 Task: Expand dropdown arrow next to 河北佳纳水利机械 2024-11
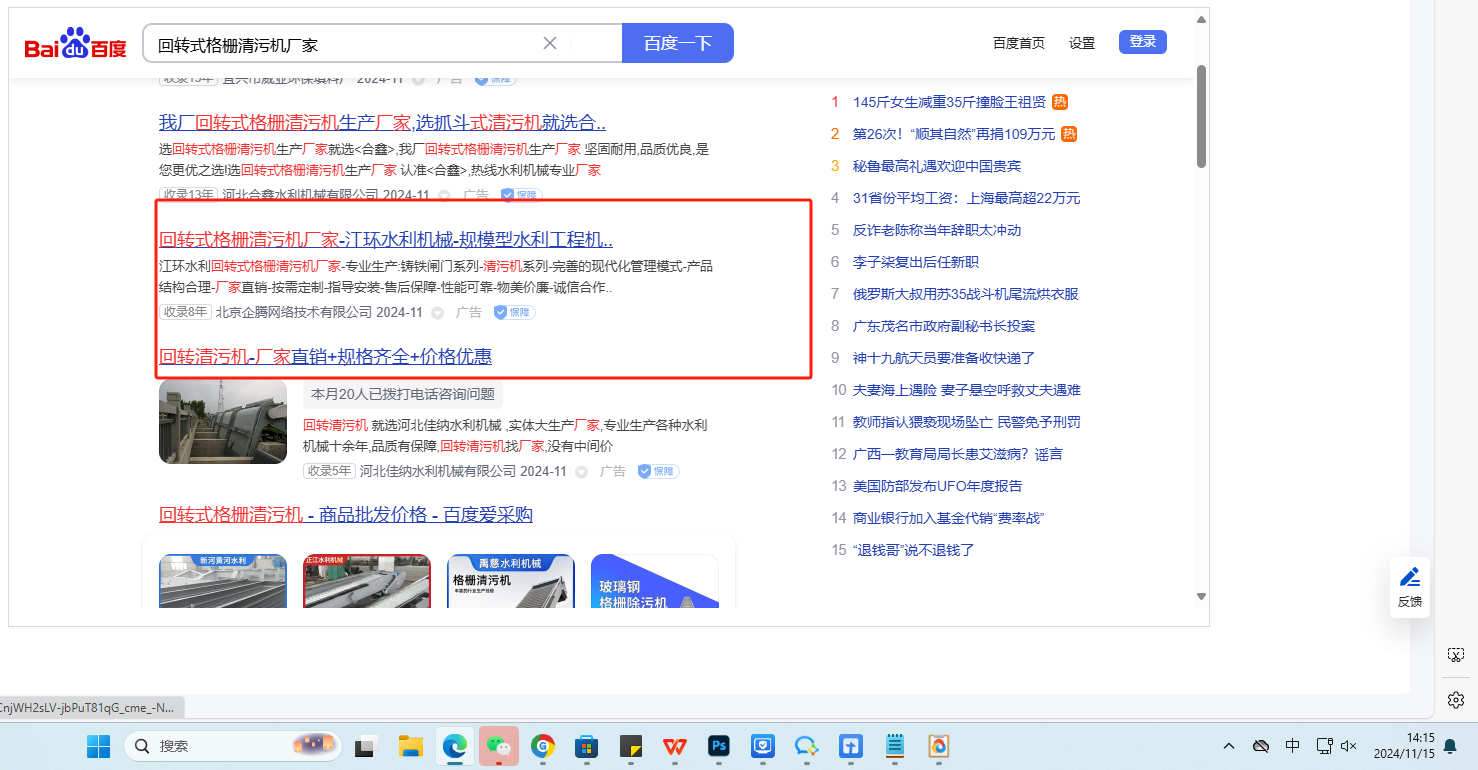[x=583, y=471]
